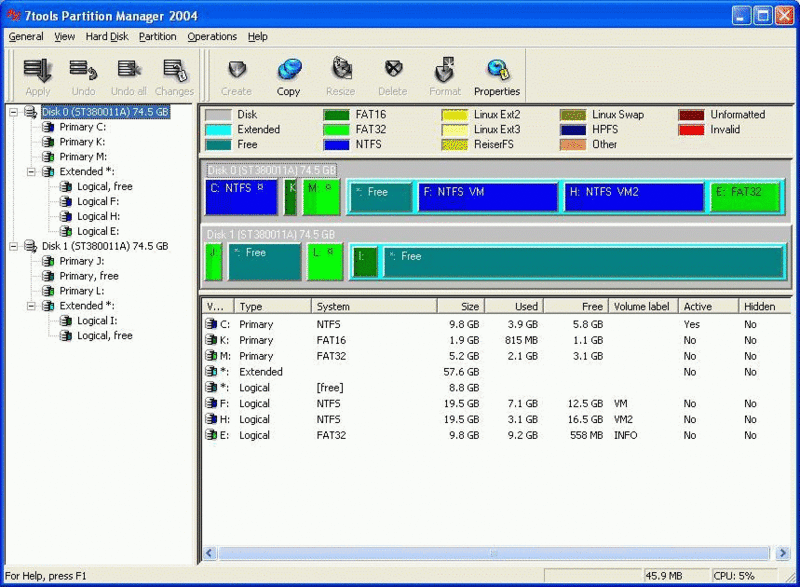Select Logical E: in the tree
The height and width of the screenshot is (587, 800).
[x=98, y=231]
